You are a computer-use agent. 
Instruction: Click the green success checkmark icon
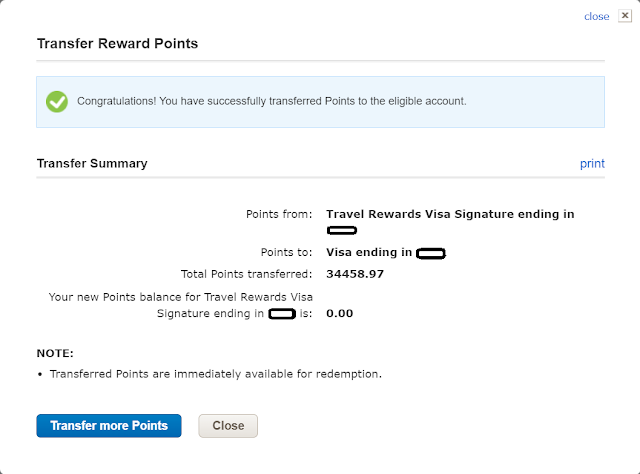(57, 101)
